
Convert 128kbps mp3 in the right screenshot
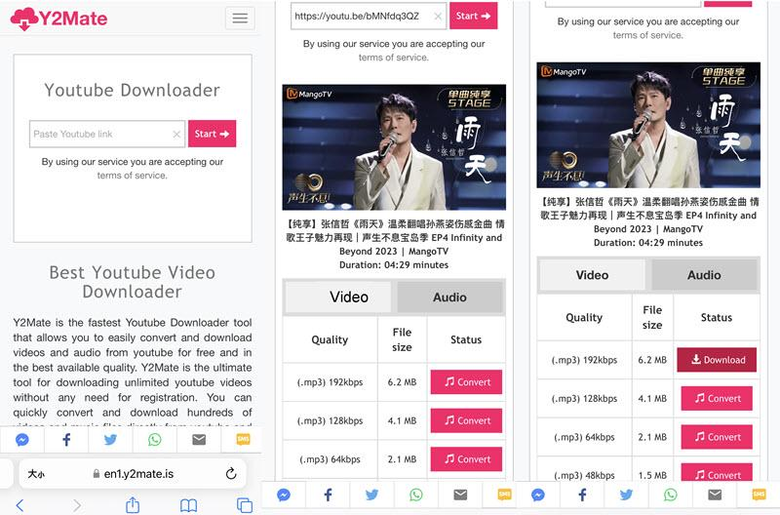(x=717, y=399)
